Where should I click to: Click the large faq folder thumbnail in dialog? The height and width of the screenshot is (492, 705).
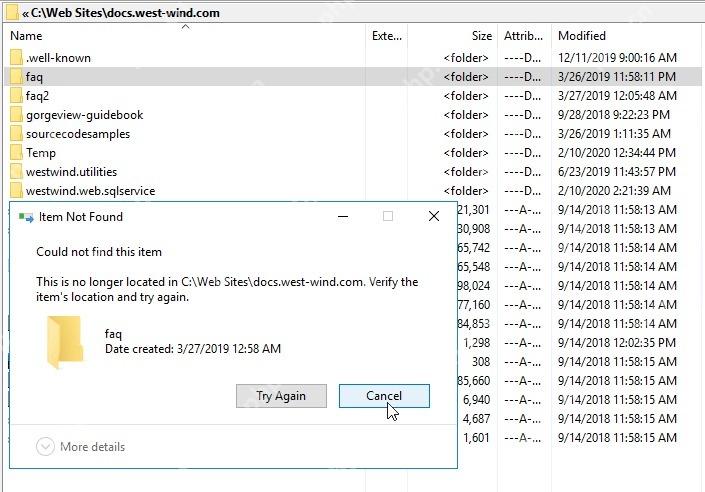click(x=65, y=341)
